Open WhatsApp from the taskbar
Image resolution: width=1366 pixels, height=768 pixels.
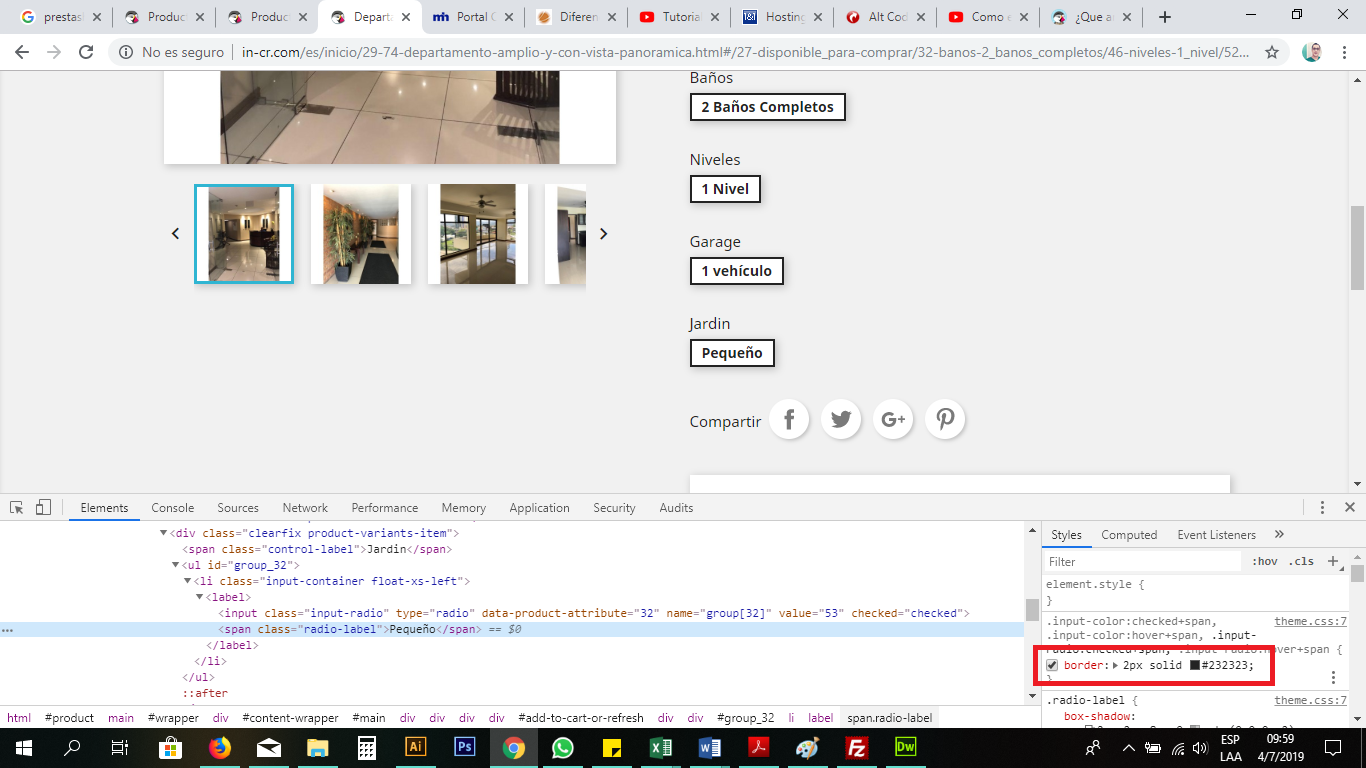[562, 747]
